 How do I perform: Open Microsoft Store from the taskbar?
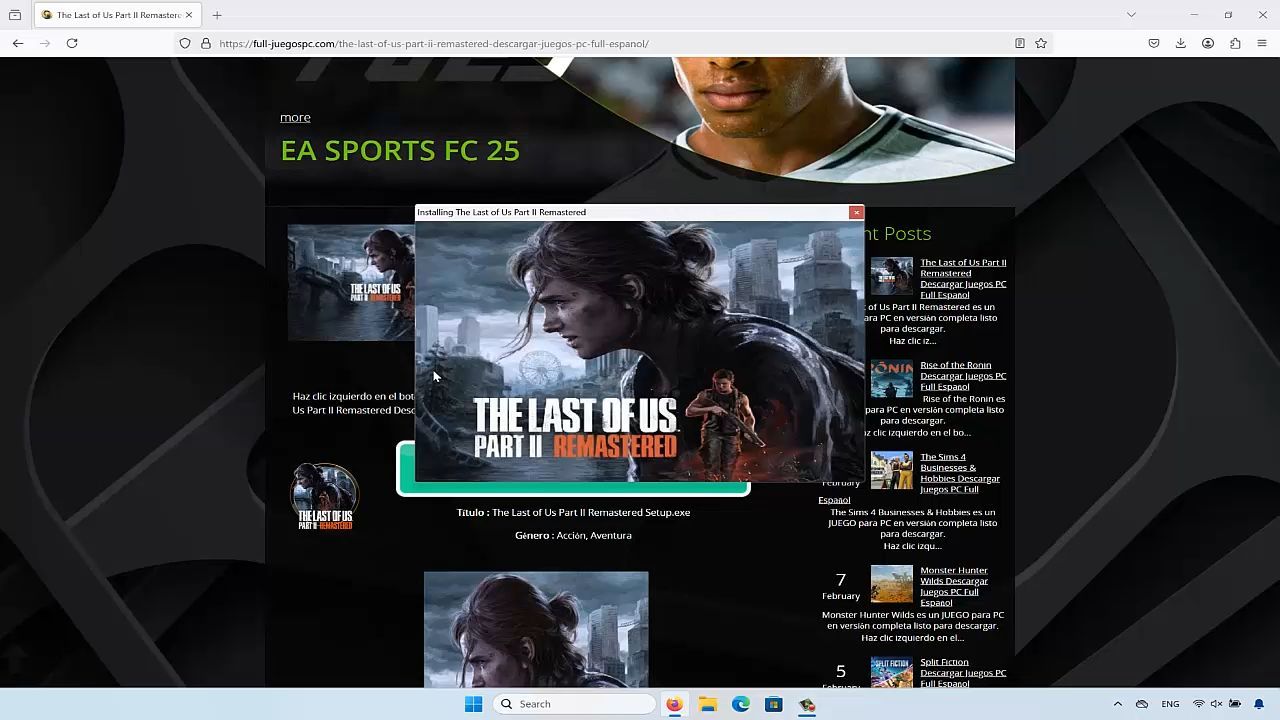coord(774,704)
